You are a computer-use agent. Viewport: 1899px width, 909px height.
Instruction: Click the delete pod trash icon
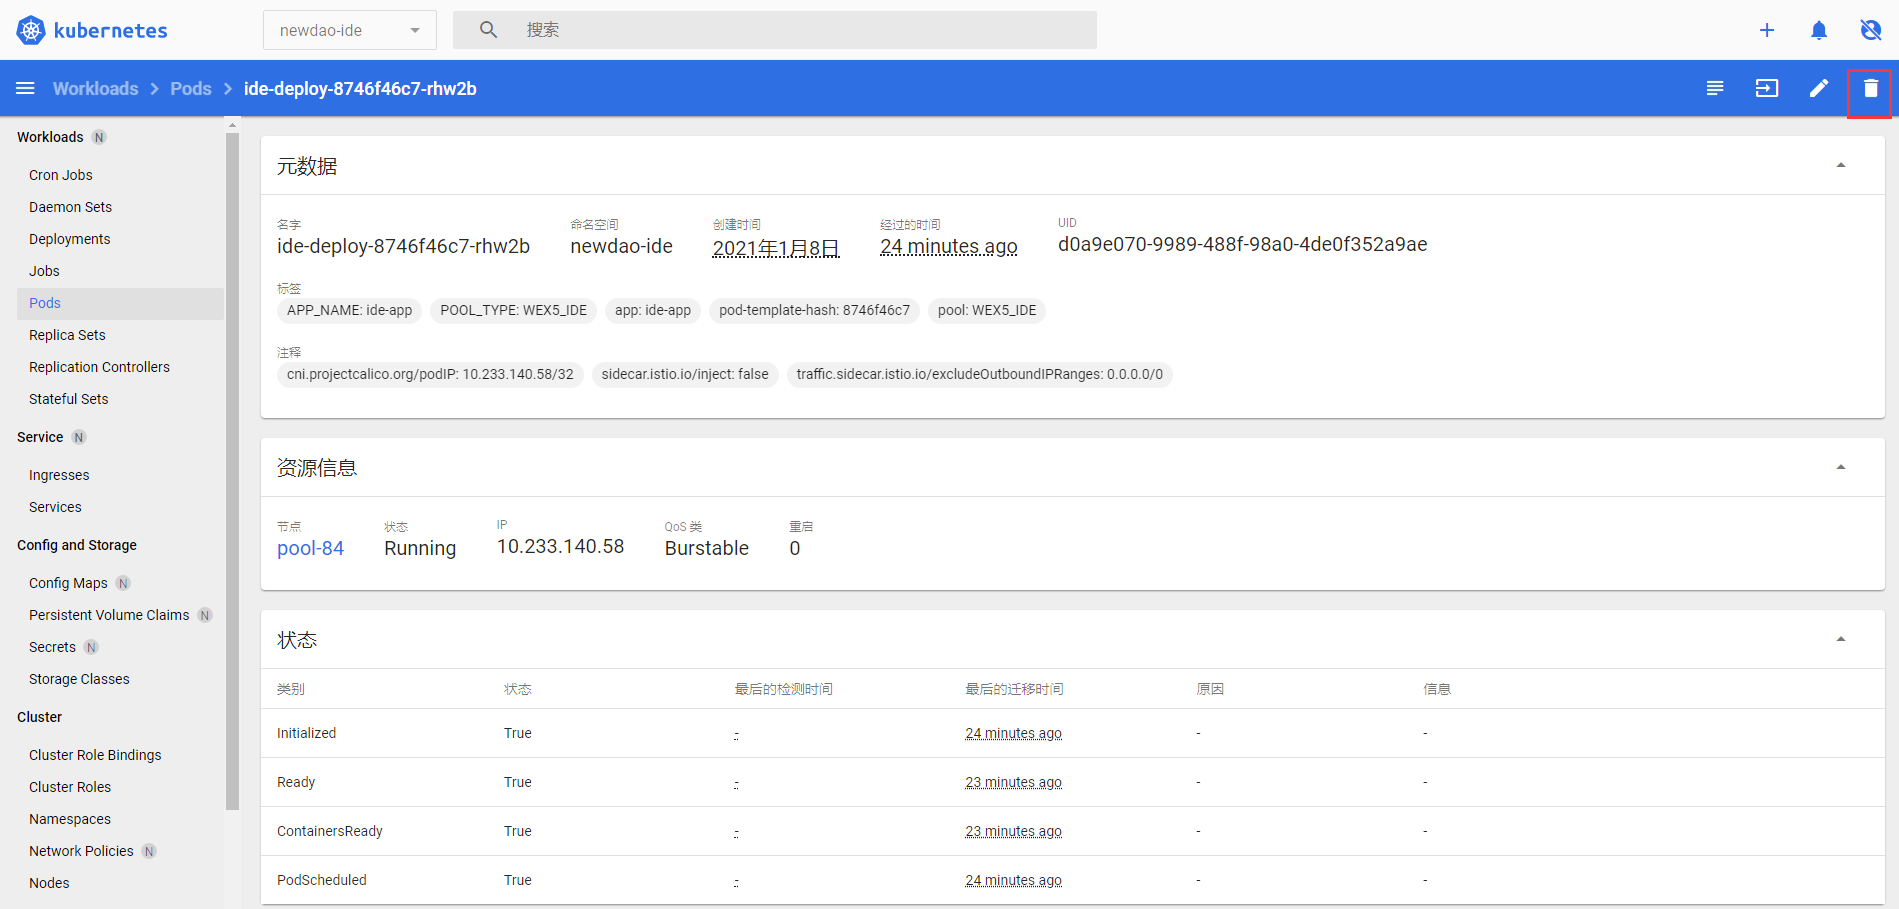point(1870,89)
